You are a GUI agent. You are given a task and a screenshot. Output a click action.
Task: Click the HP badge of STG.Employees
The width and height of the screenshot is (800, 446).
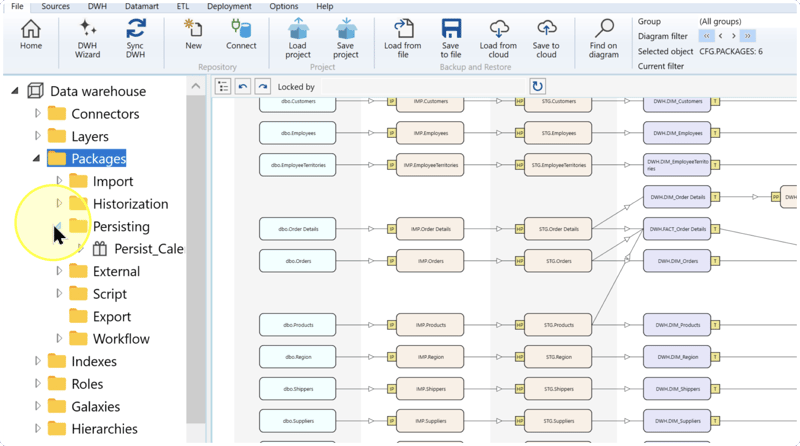point(519,133)
